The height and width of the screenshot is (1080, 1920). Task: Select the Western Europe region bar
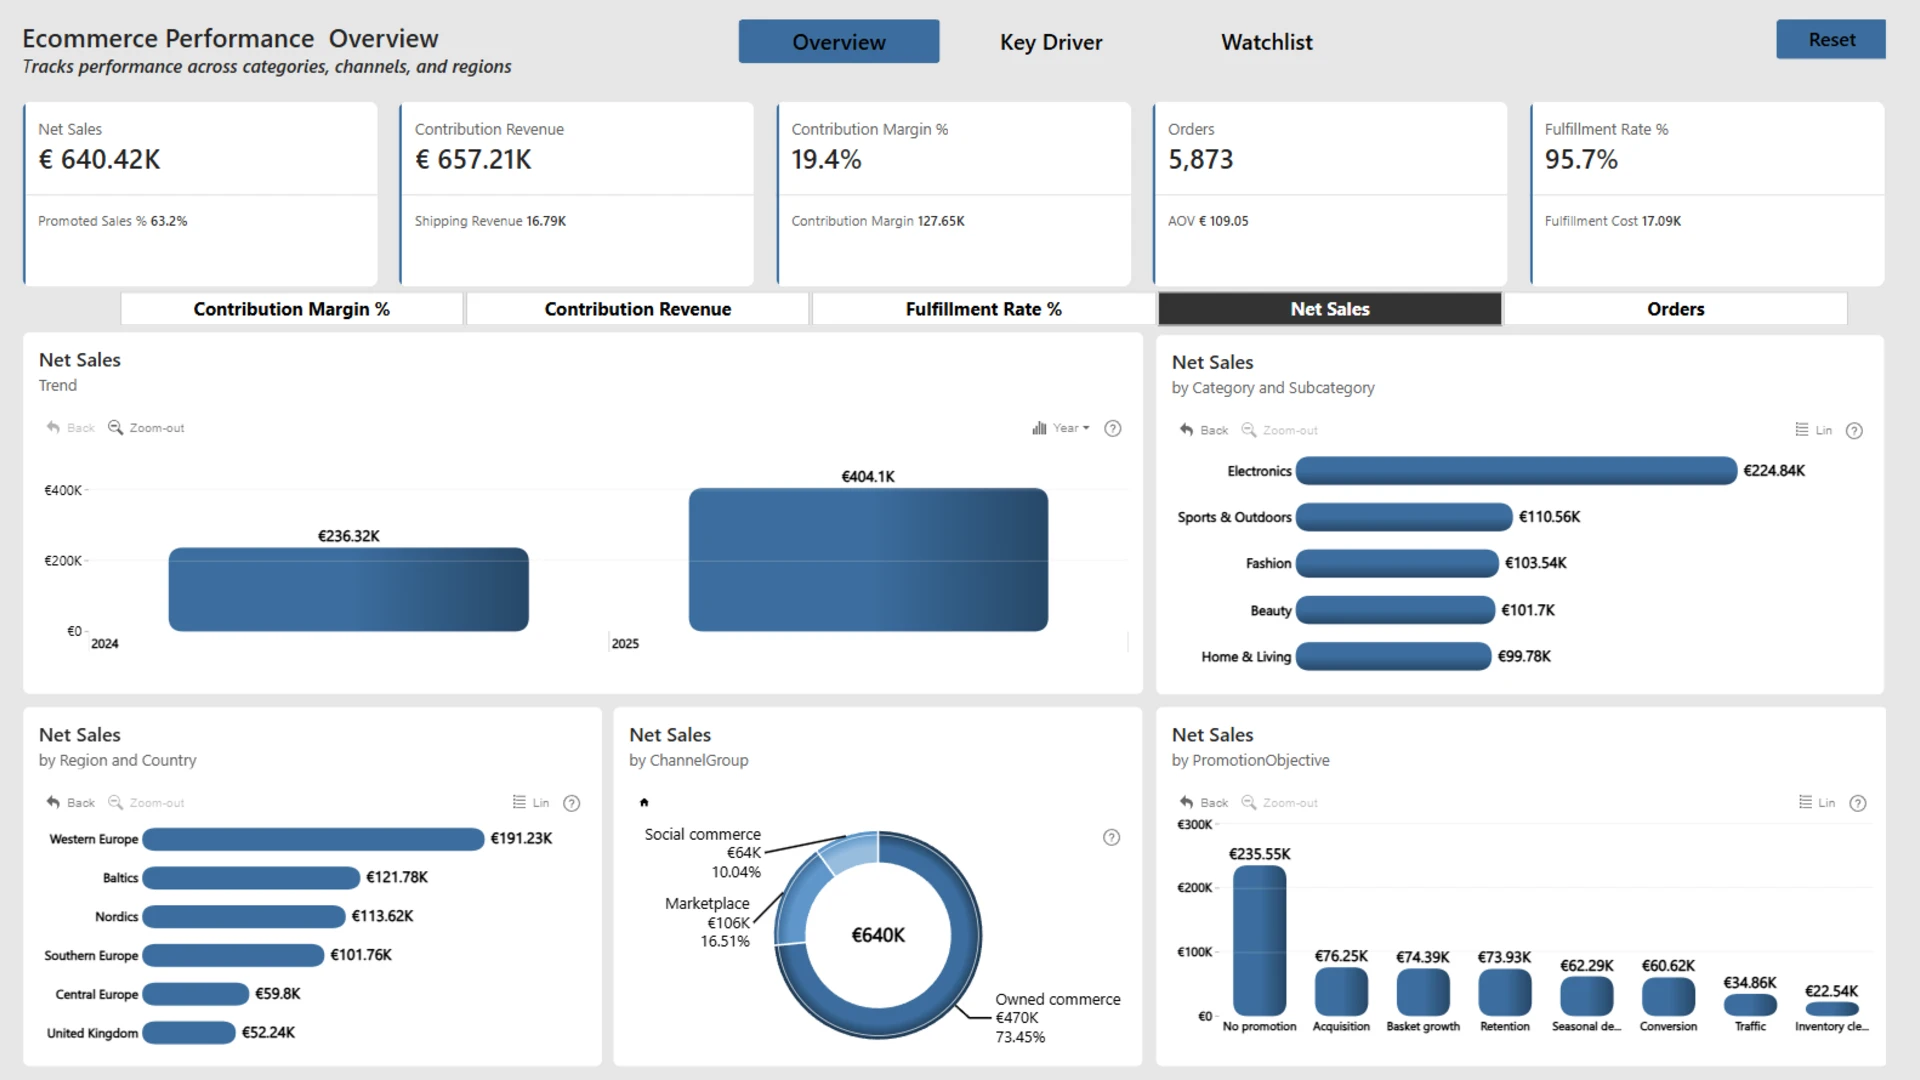click(313, 839)
